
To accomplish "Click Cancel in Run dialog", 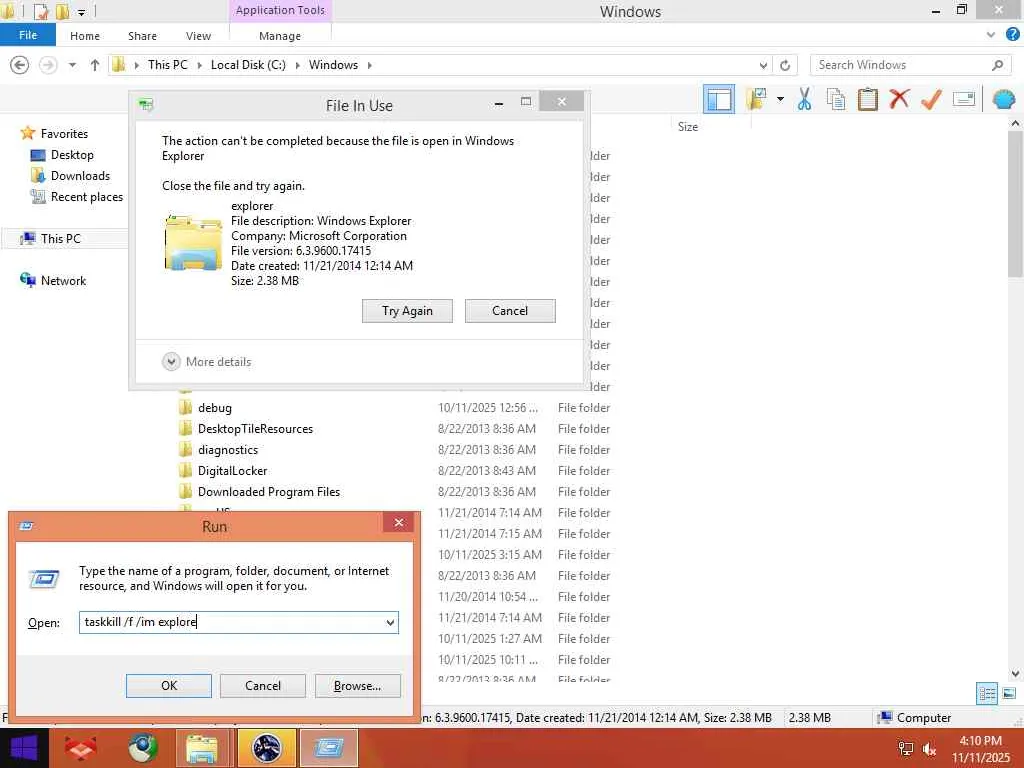I will (x=263, y=686).
